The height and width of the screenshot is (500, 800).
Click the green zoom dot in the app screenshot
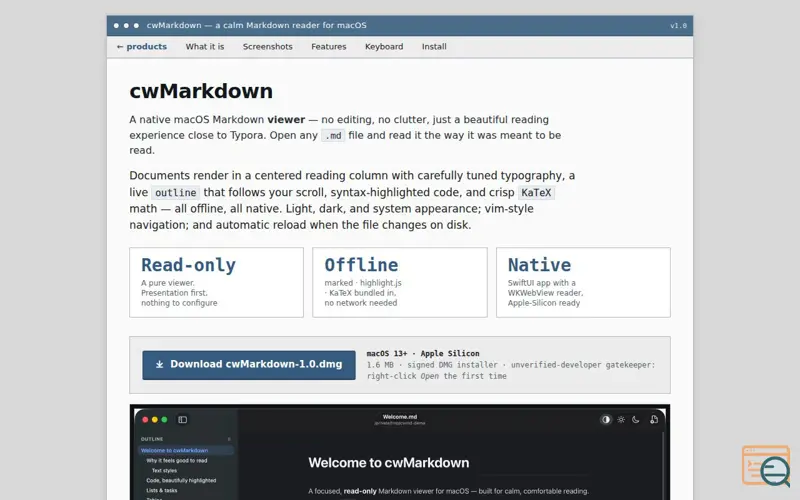pos(164,419)
